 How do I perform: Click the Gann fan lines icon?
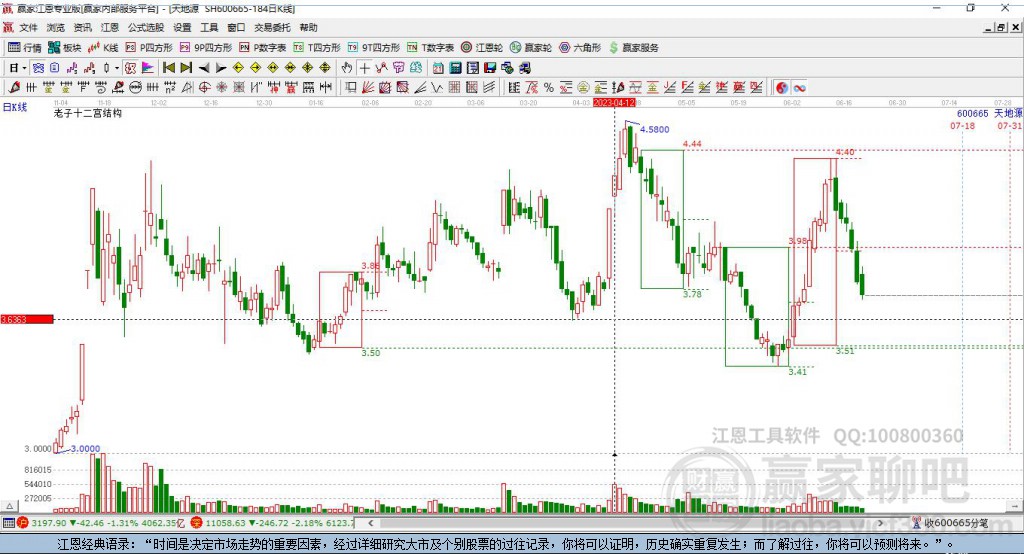click(368, 87)
